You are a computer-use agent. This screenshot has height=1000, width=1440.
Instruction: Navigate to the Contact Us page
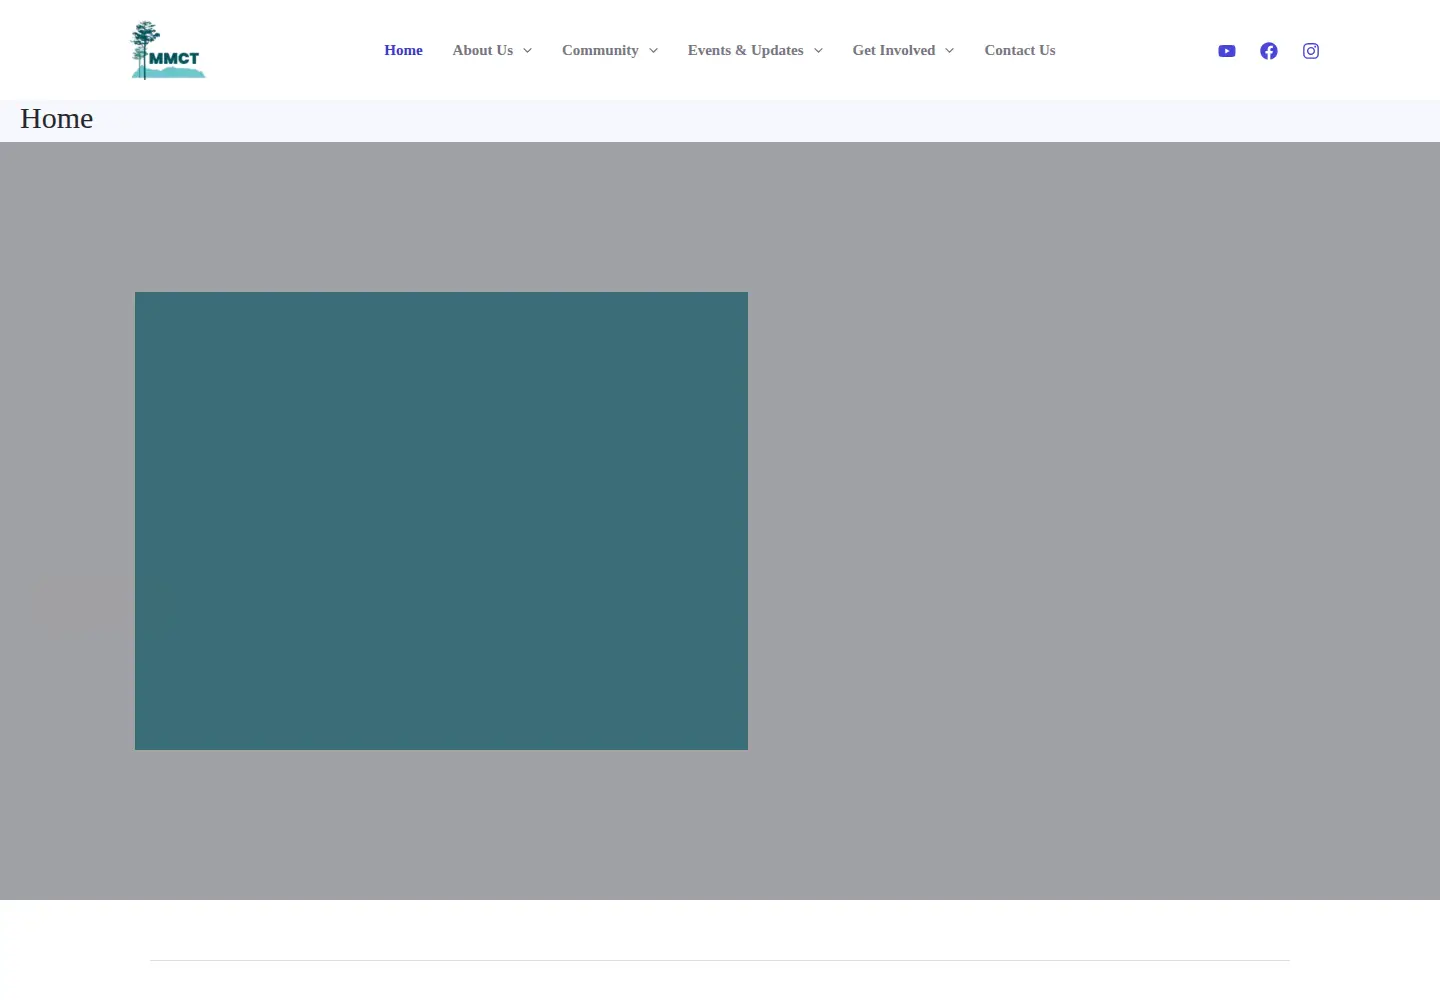pos(1020,50)
